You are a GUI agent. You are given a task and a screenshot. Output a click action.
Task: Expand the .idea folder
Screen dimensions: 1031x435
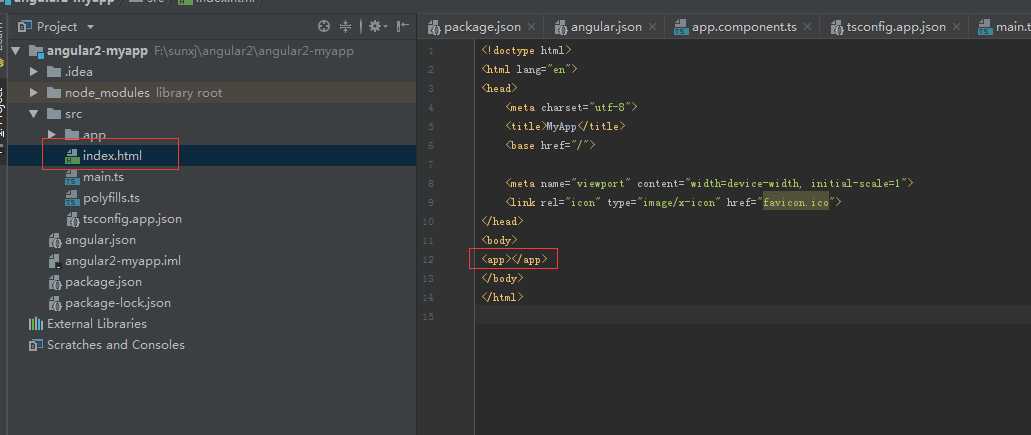[34, 72]
